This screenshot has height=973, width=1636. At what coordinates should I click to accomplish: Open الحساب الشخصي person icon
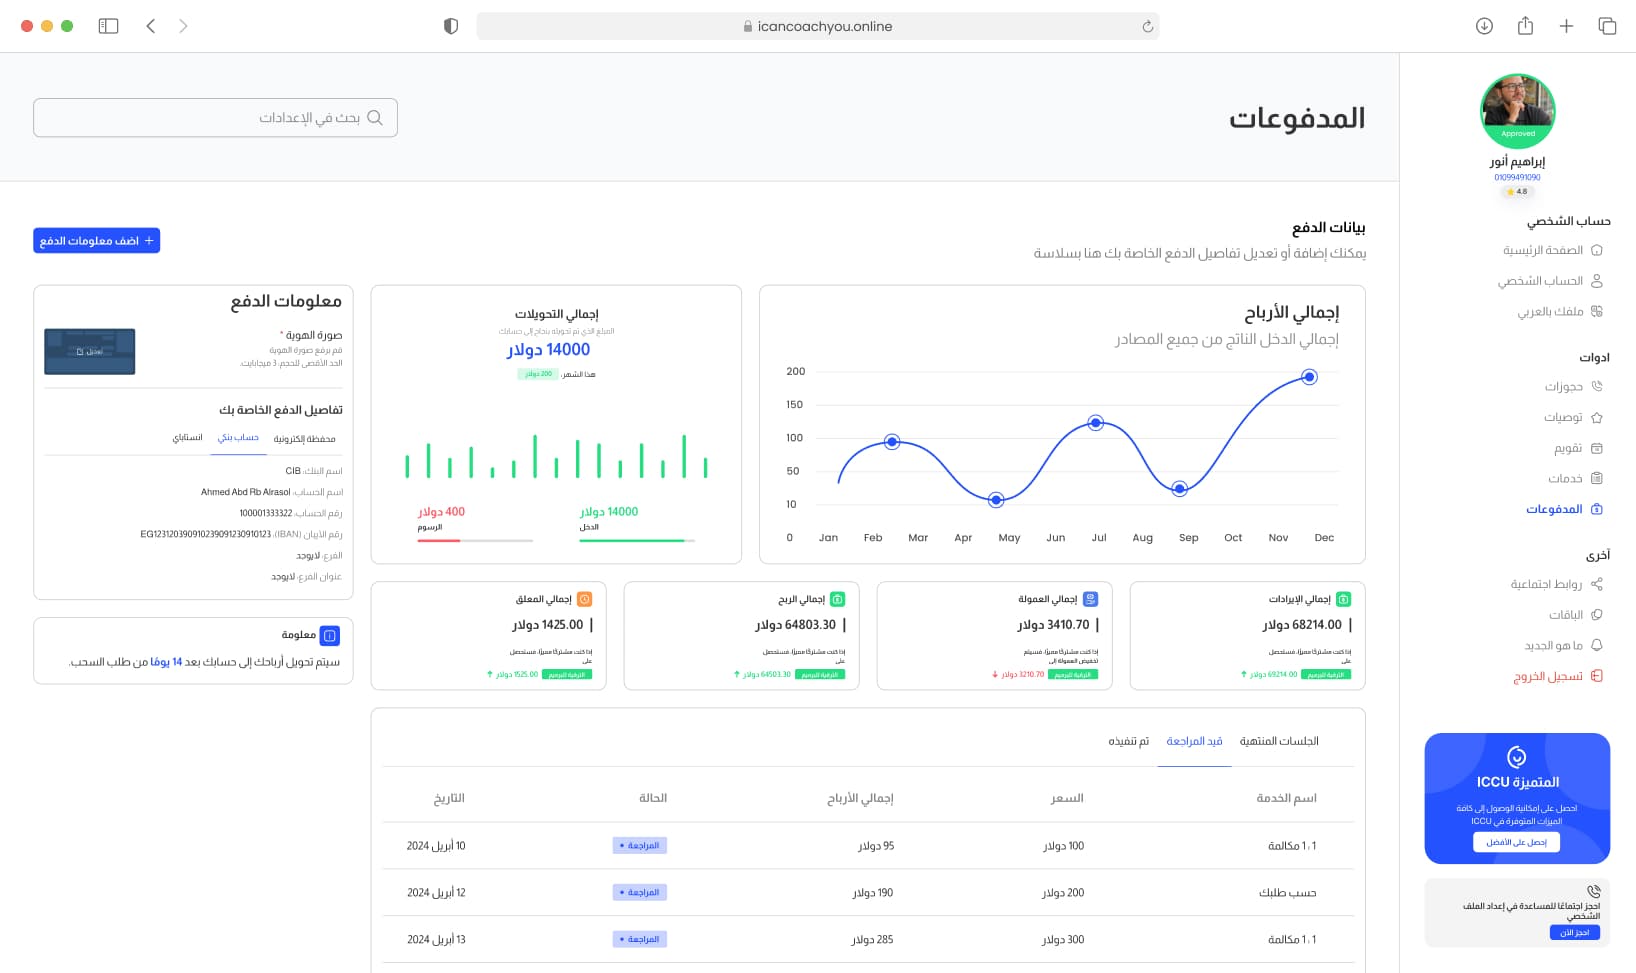[x=1599, y=281]
